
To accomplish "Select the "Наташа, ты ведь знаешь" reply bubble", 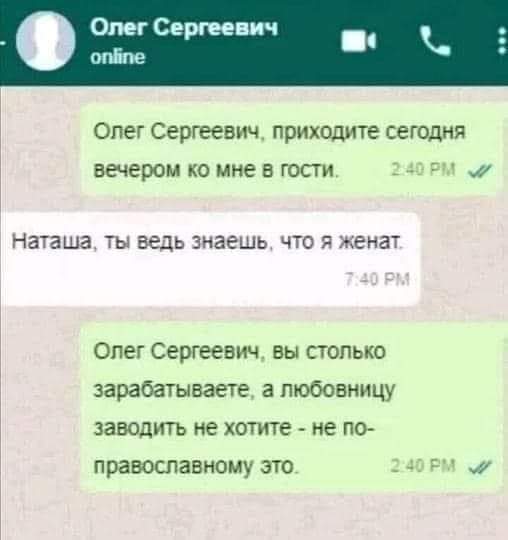I will [x=210, y=259].
